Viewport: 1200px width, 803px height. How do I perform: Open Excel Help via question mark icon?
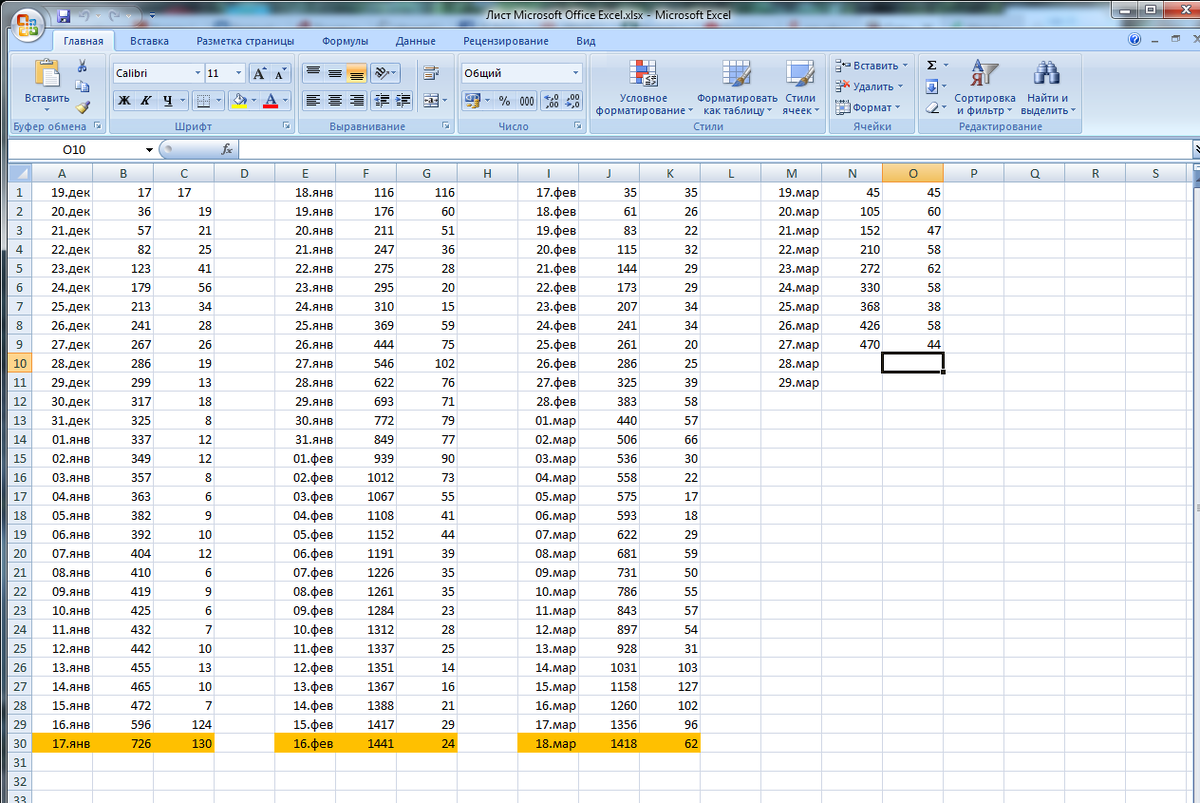point(1134,41)
